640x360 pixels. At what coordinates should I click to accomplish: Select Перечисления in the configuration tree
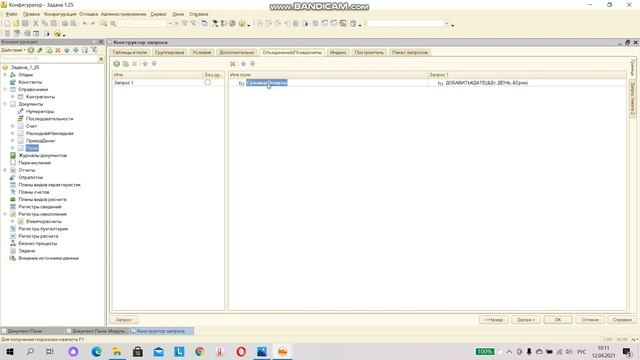click(34, 163)
